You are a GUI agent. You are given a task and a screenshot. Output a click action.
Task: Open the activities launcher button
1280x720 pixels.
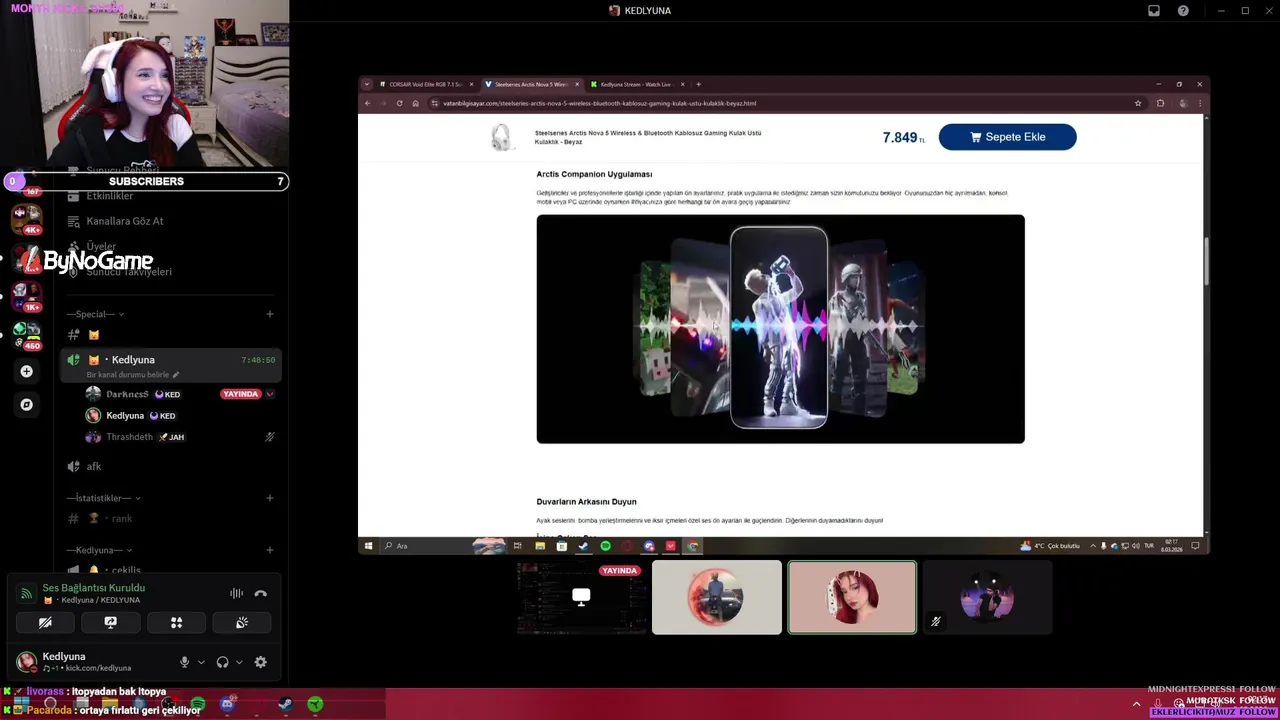click(x=176, y=622)
